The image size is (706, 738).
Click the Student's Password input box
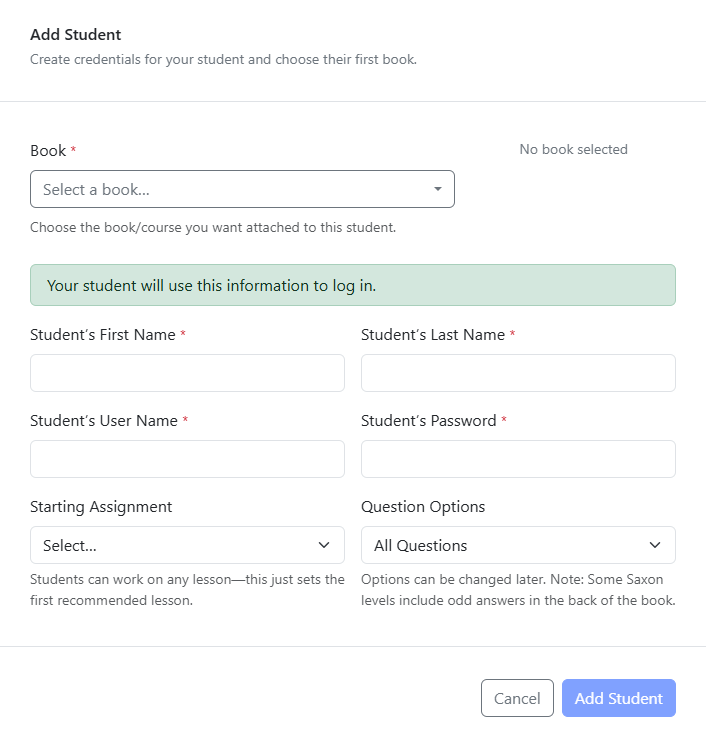(518, 459)
